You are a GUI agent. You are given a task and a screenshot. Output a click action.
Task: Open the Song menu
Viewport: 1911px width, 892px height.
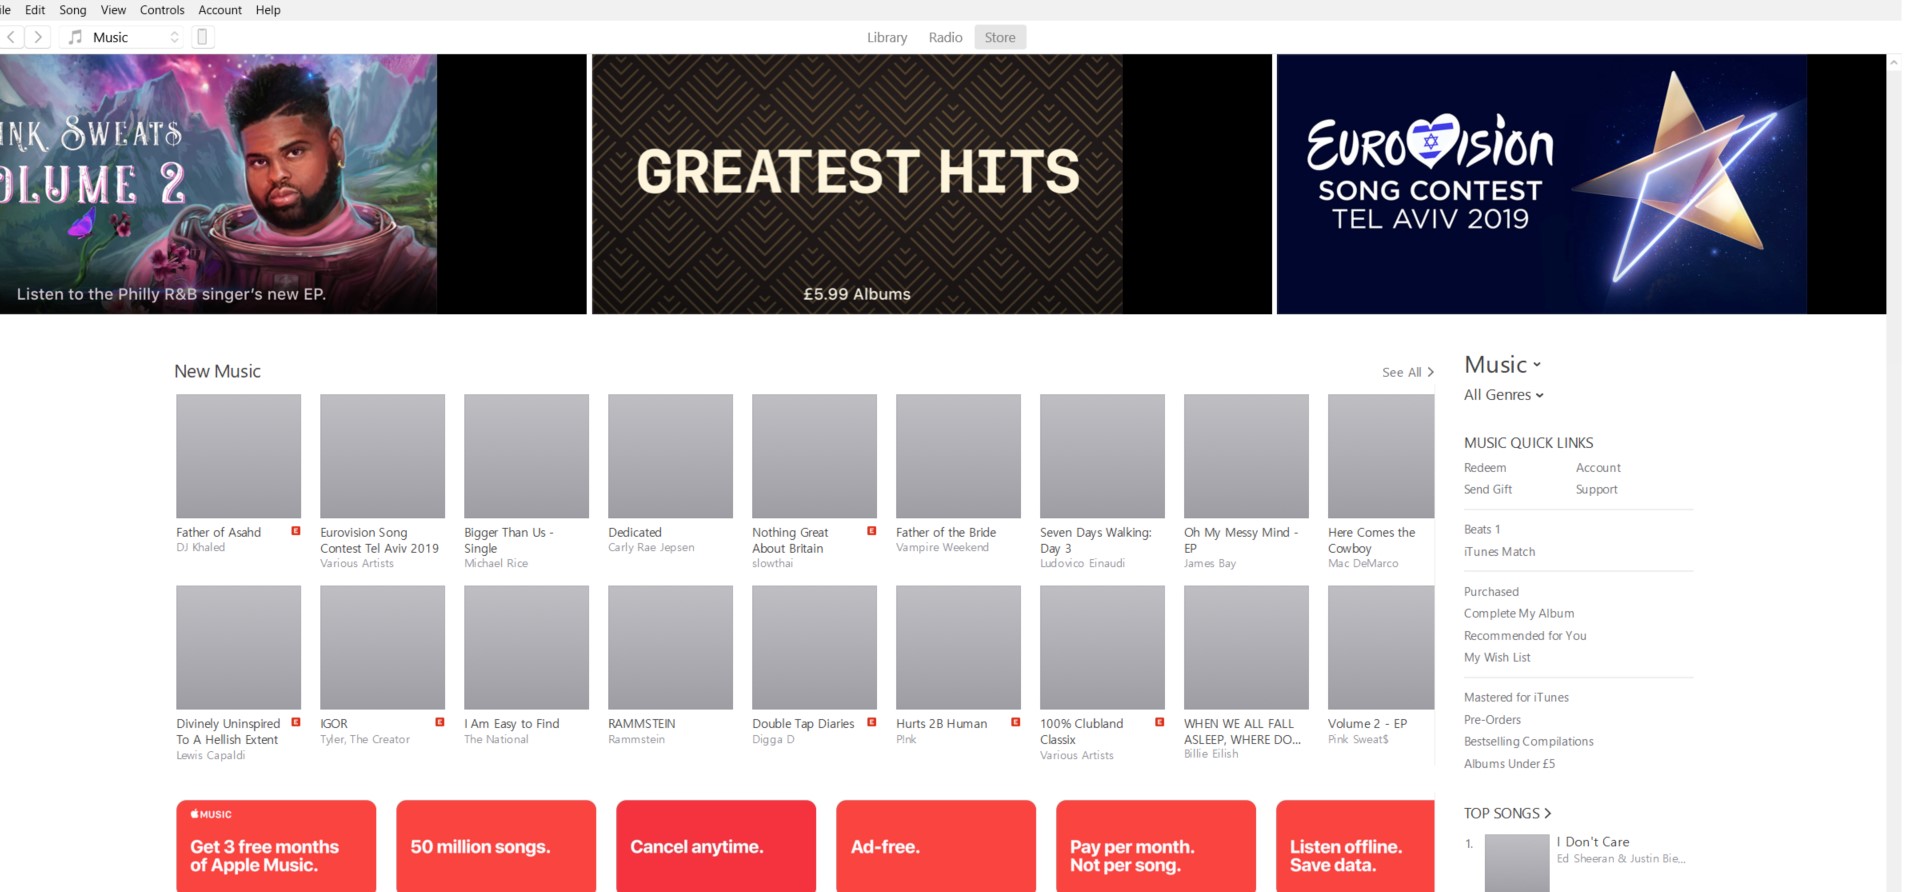point(73,10)
